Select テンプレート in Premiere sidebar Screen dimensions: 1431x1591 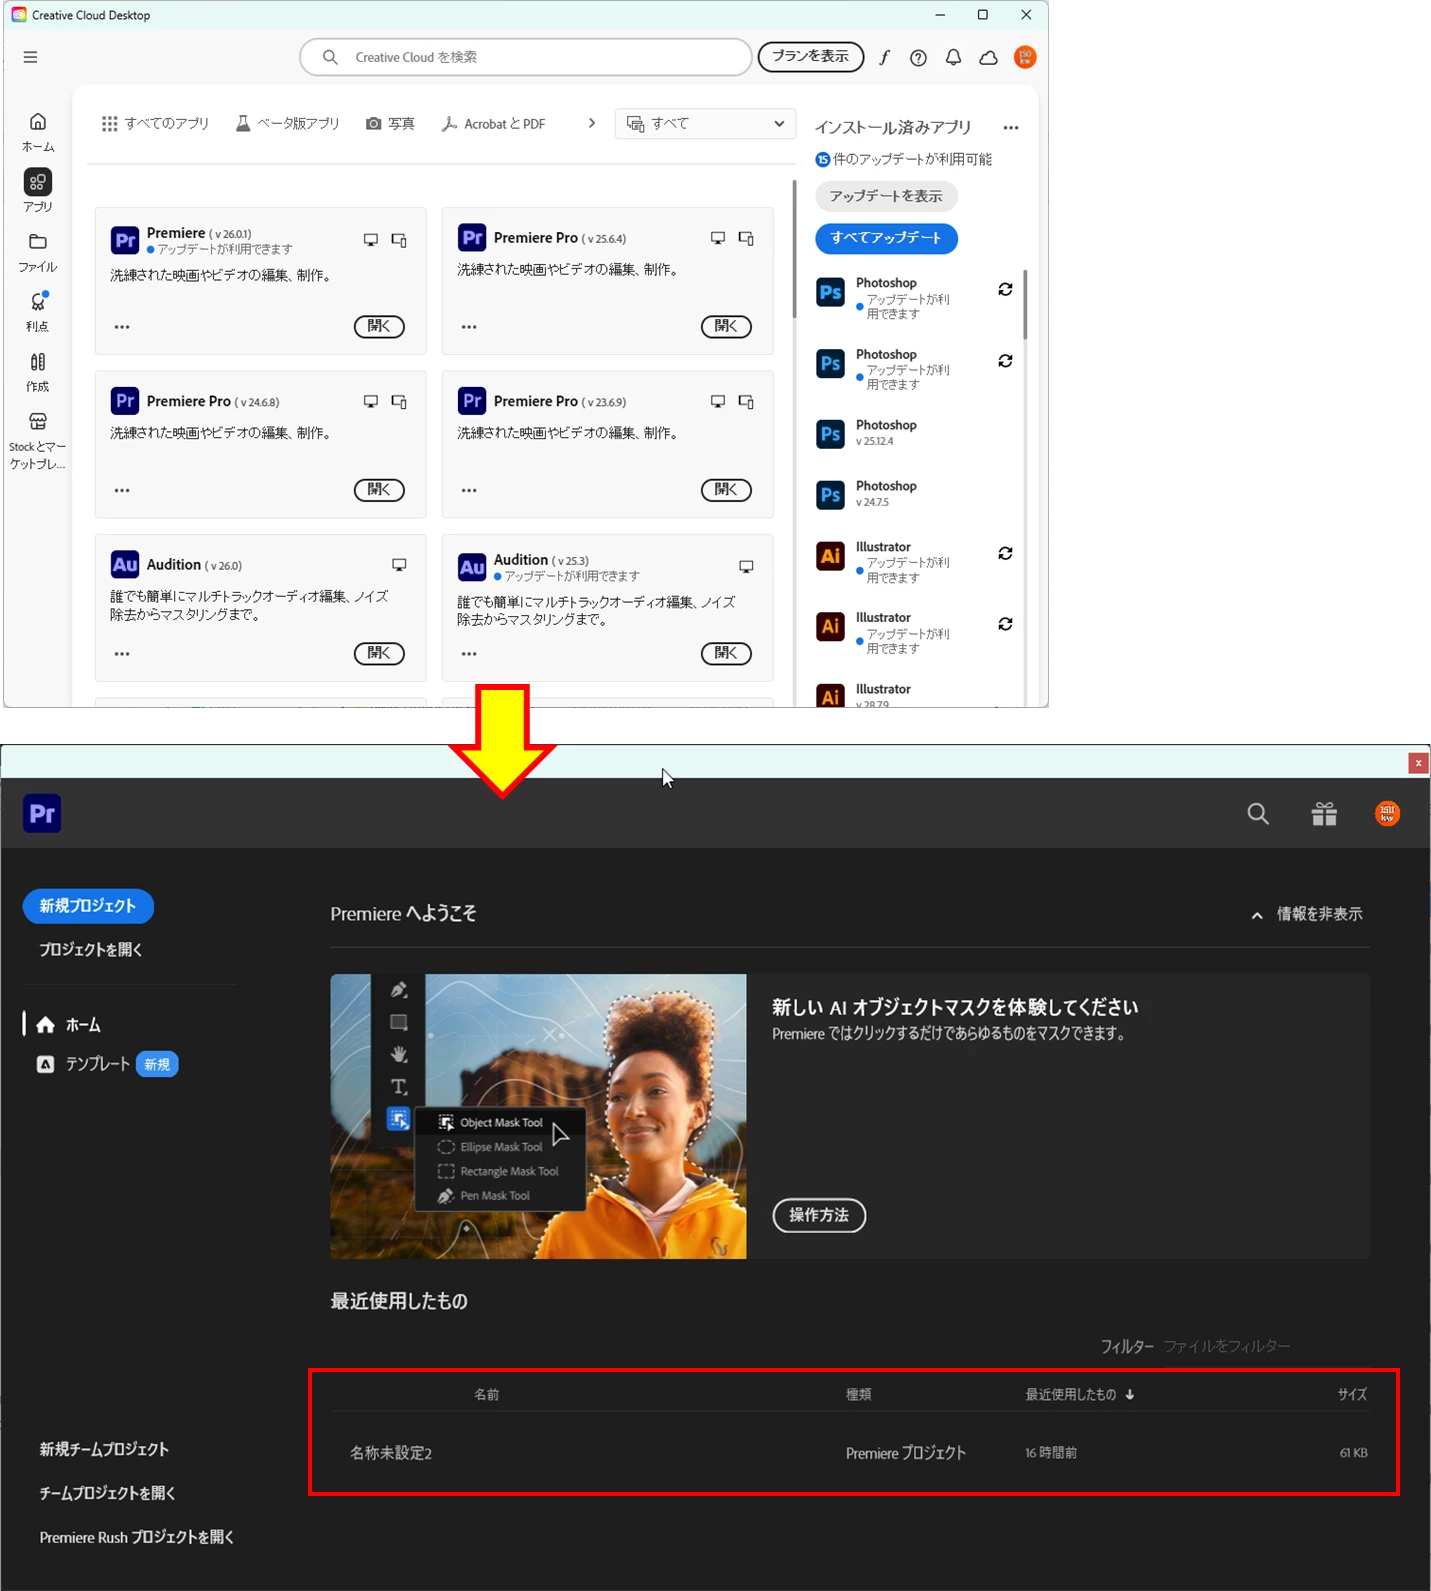106,1064
